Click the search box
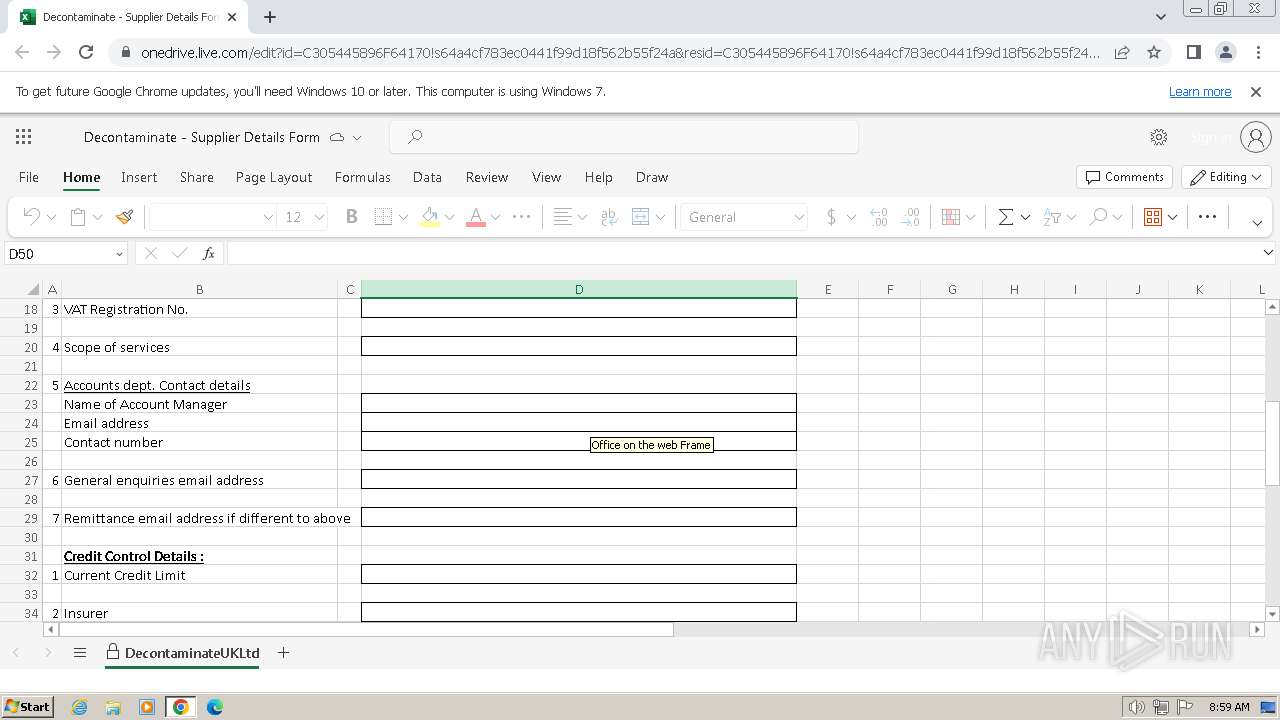The image size is (1280, 720). 624,137
